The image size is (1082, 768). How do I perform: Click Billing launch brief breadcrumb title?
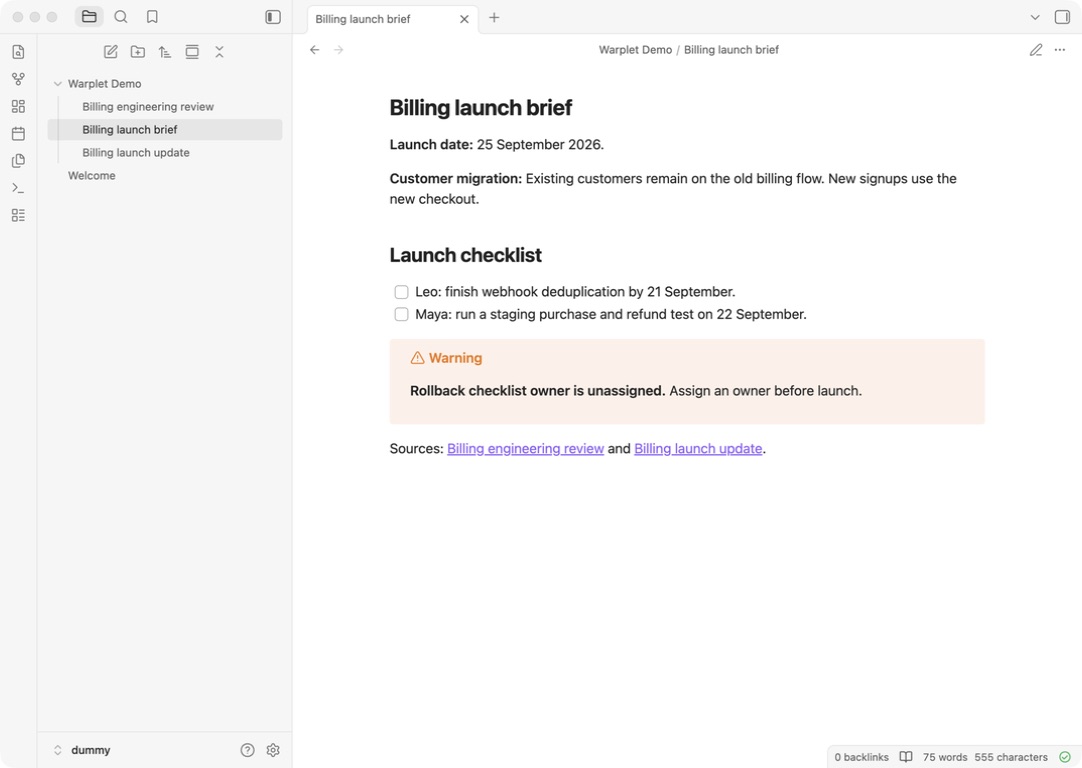[731, 50]
